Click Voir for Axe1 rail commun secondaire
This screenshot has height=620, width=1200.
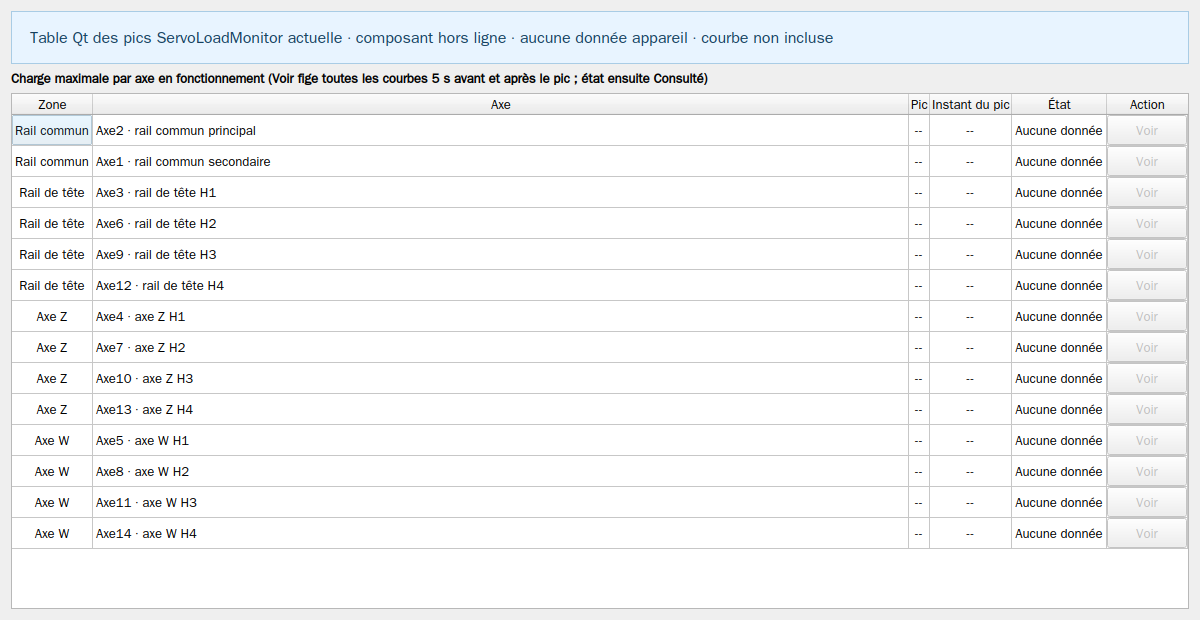pyautogui.click(x=1147, y=162)
